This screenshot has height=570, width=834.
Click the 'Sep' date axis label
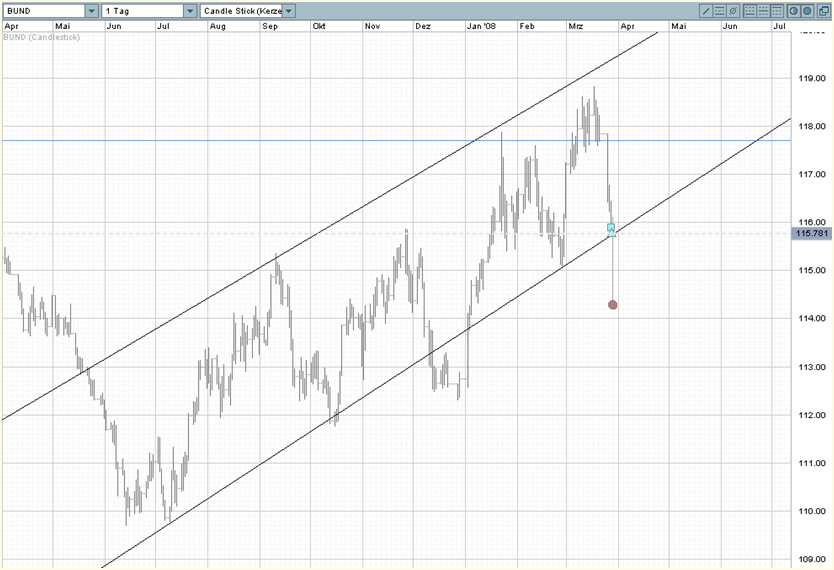point(270,26)
